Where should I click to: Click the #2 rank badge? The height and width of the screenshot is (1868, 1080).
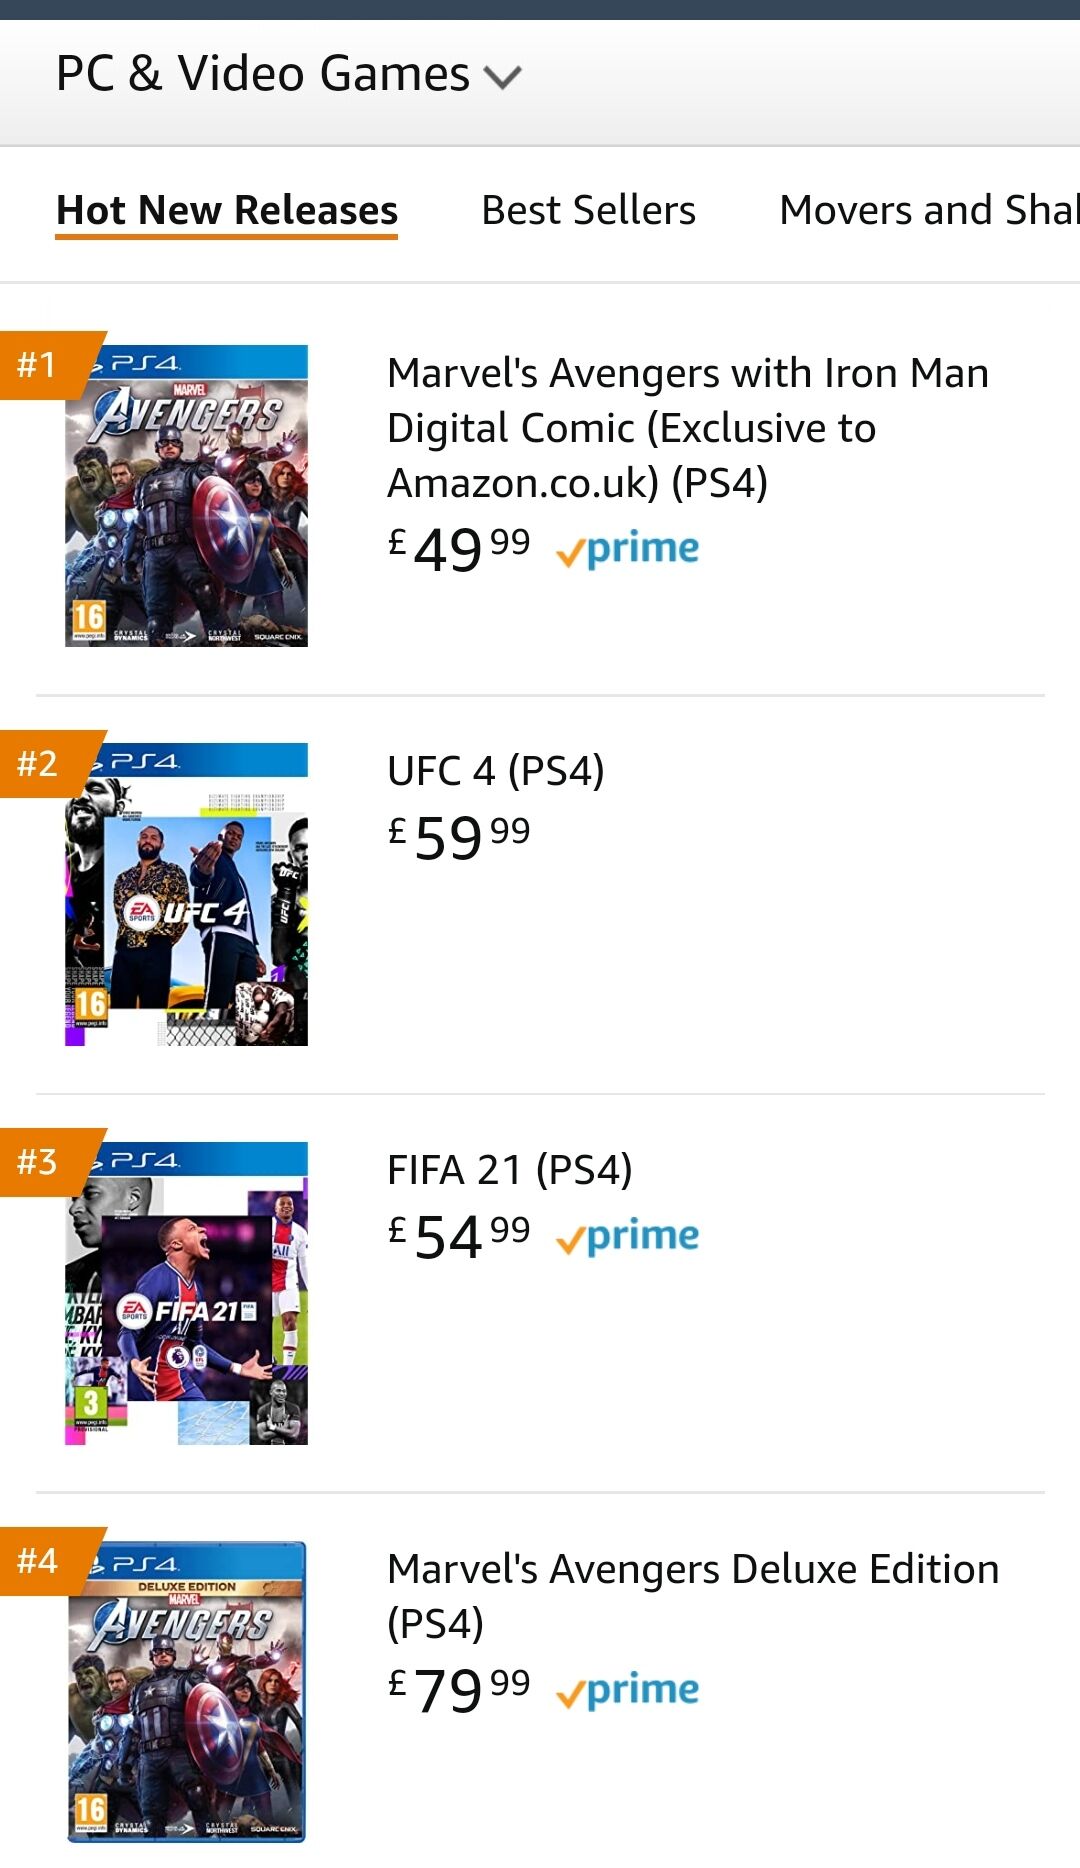pyautogui.click(x=38, y=764)
